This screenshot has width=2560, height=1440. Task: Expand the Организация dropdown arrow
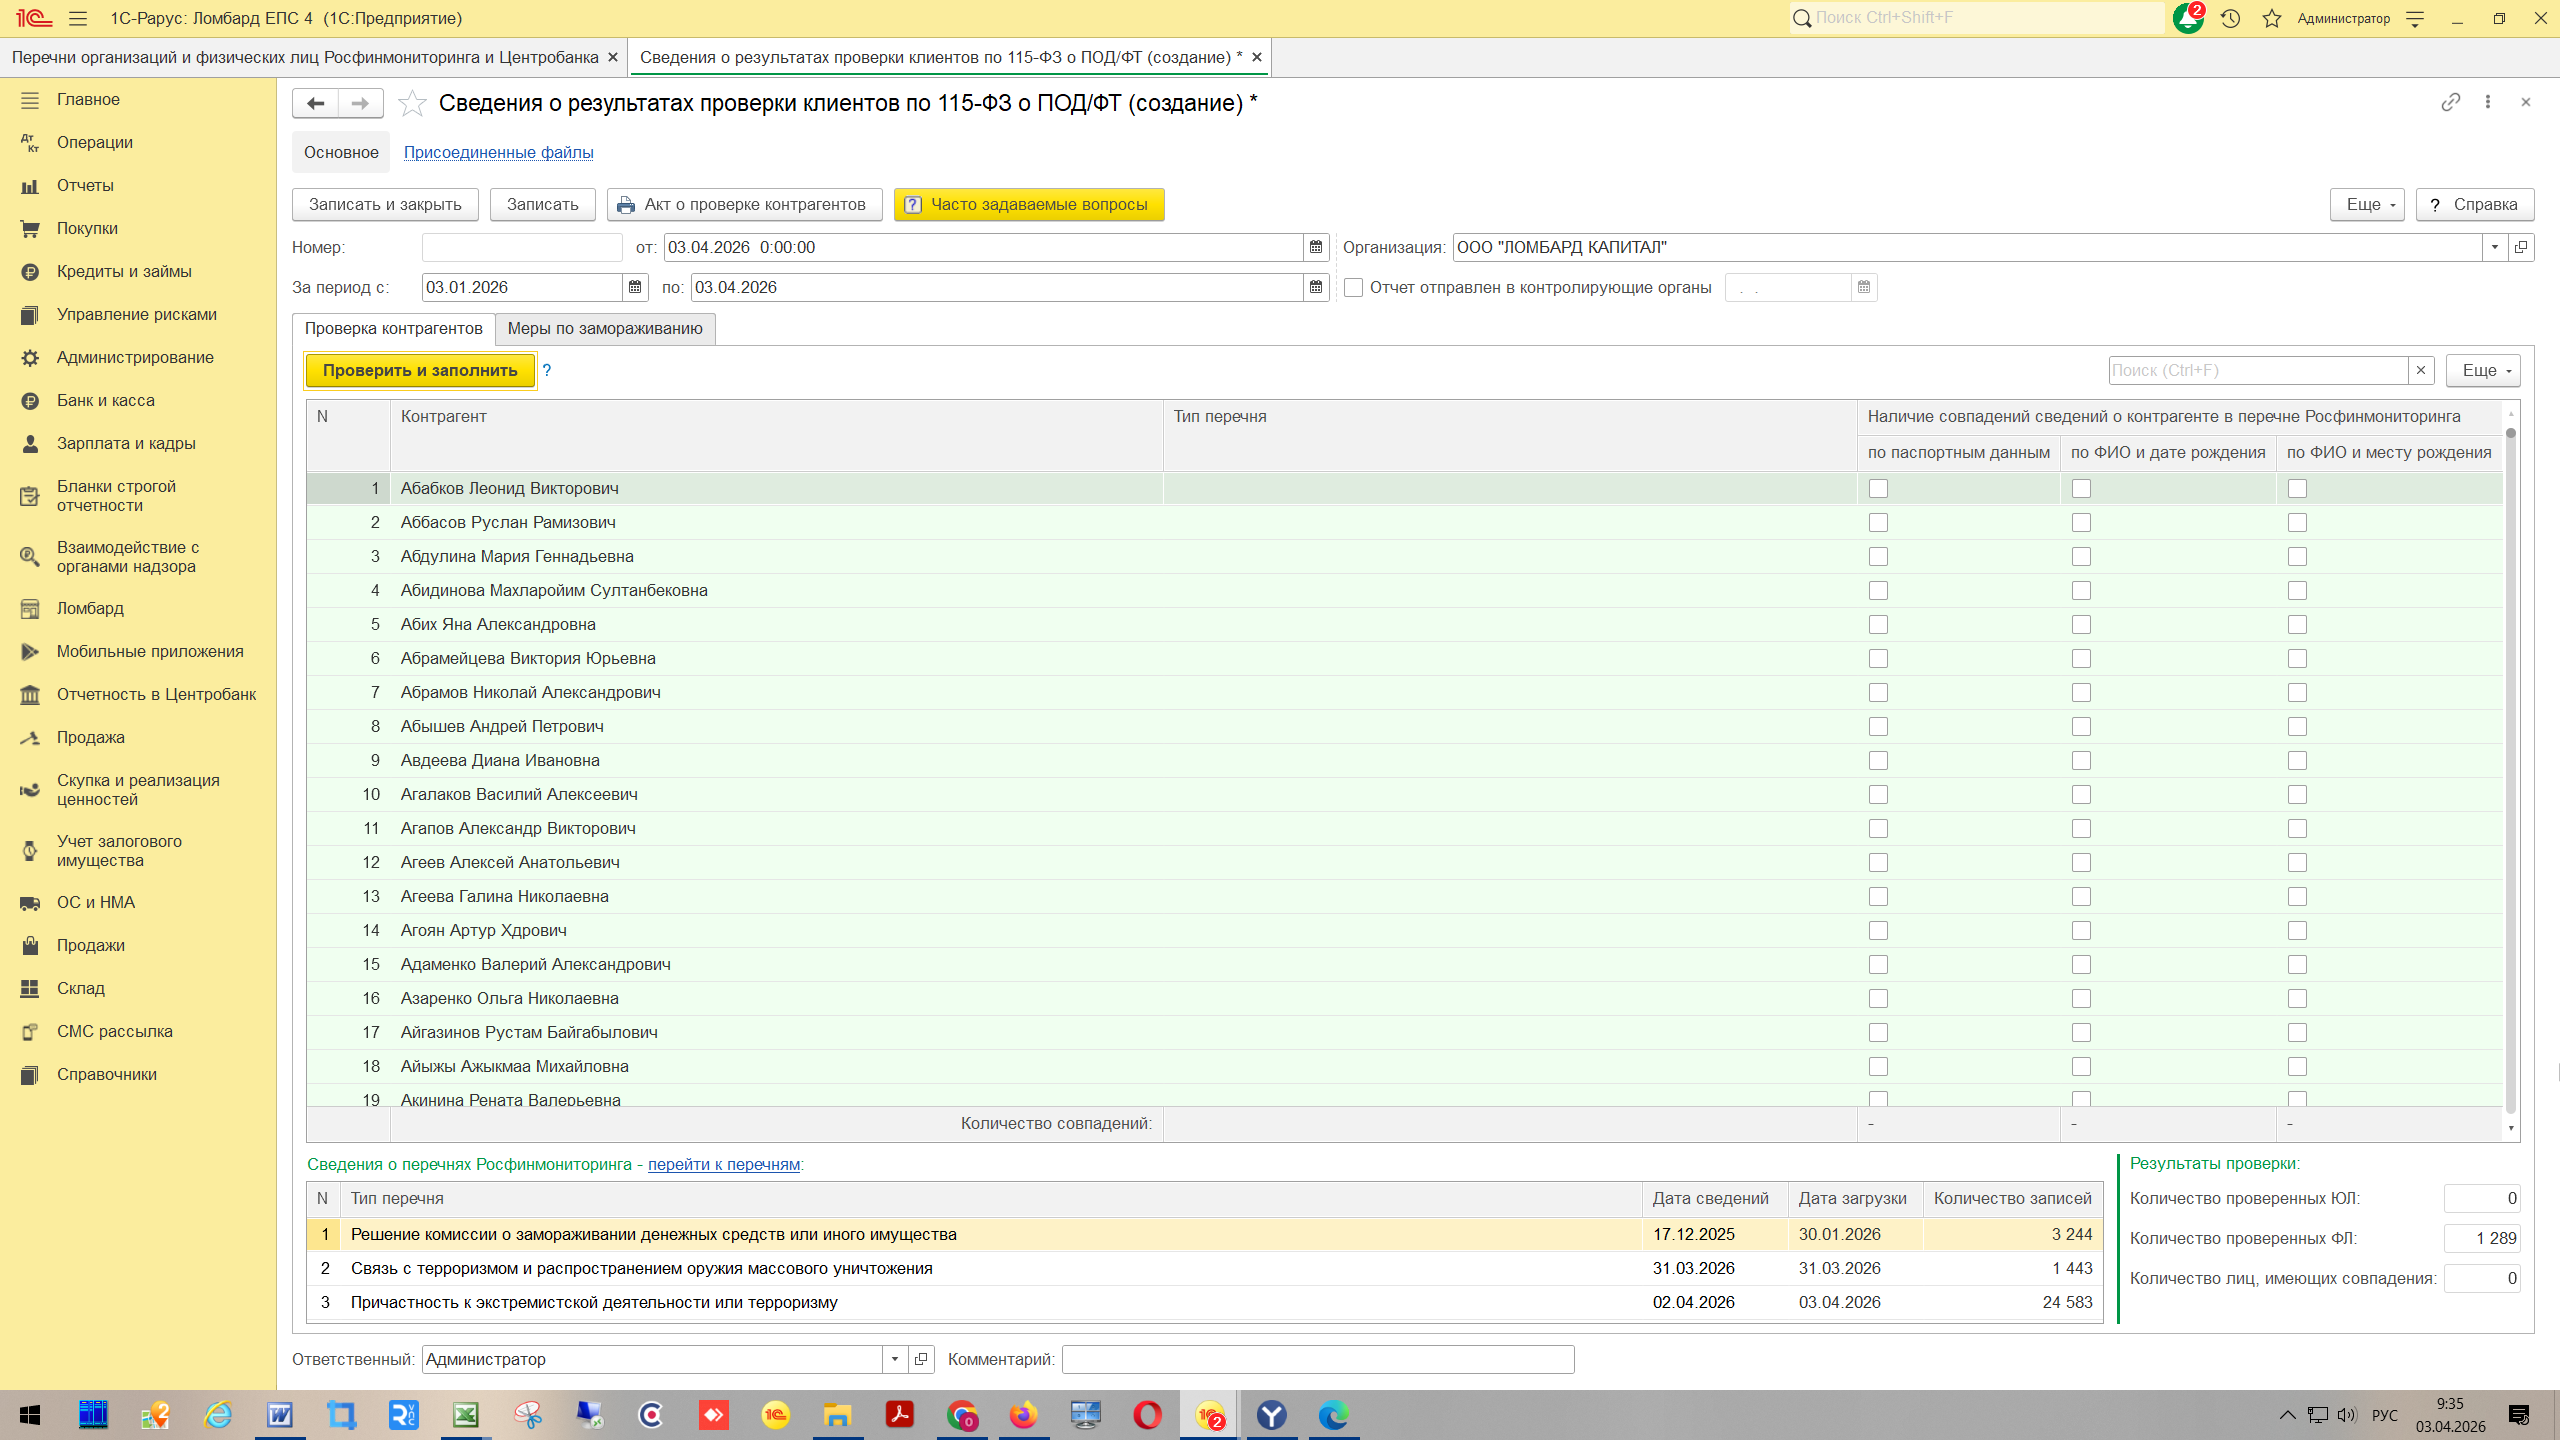(x=2495, y=247)
